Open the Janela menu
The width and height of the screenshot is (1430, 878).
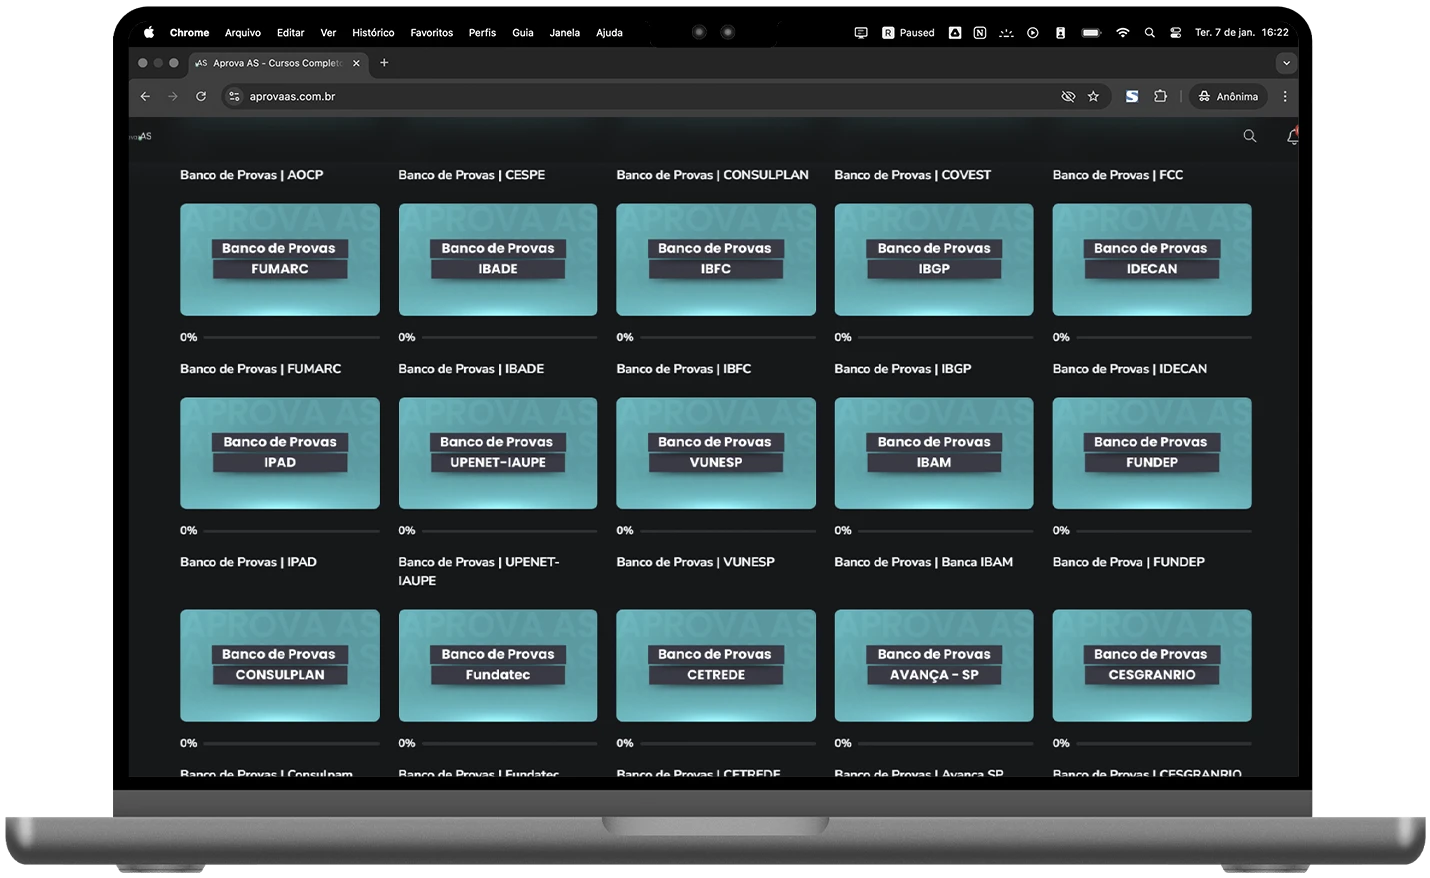(x=565, y=33)
